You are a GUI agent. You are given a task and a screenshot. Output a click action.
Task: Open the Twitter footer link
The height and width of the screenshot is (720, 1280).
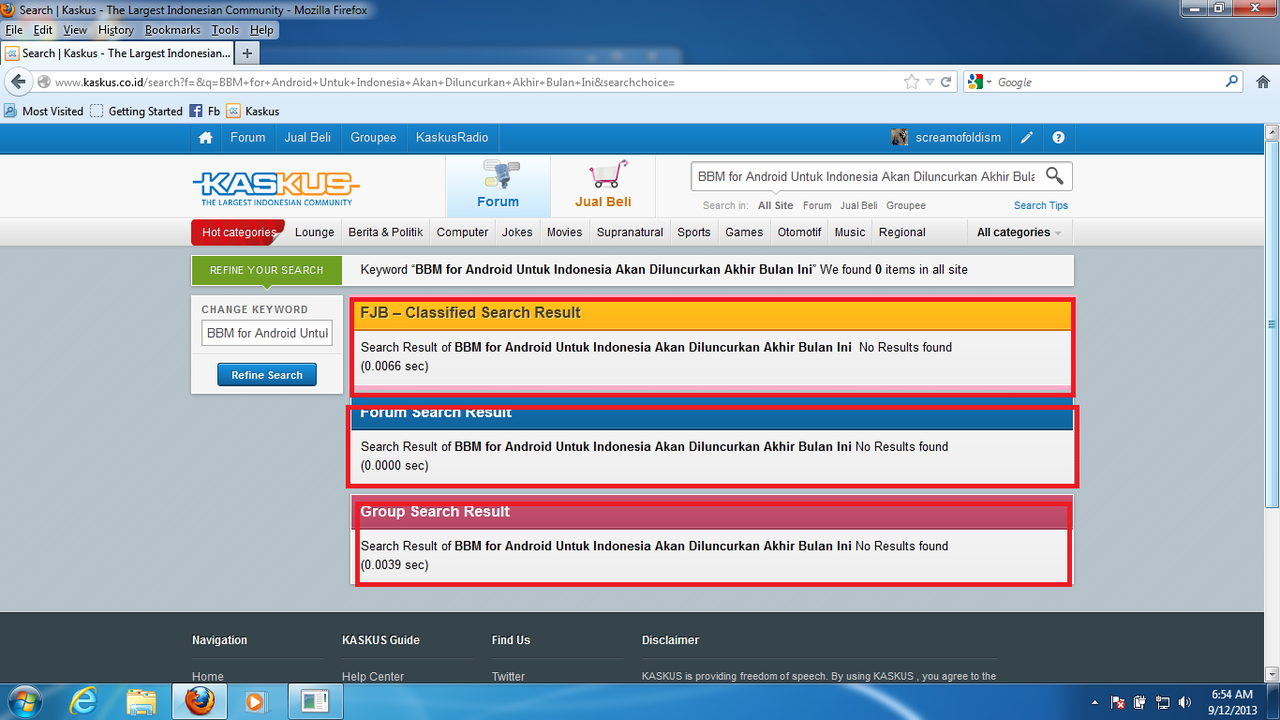click(508, 677)
